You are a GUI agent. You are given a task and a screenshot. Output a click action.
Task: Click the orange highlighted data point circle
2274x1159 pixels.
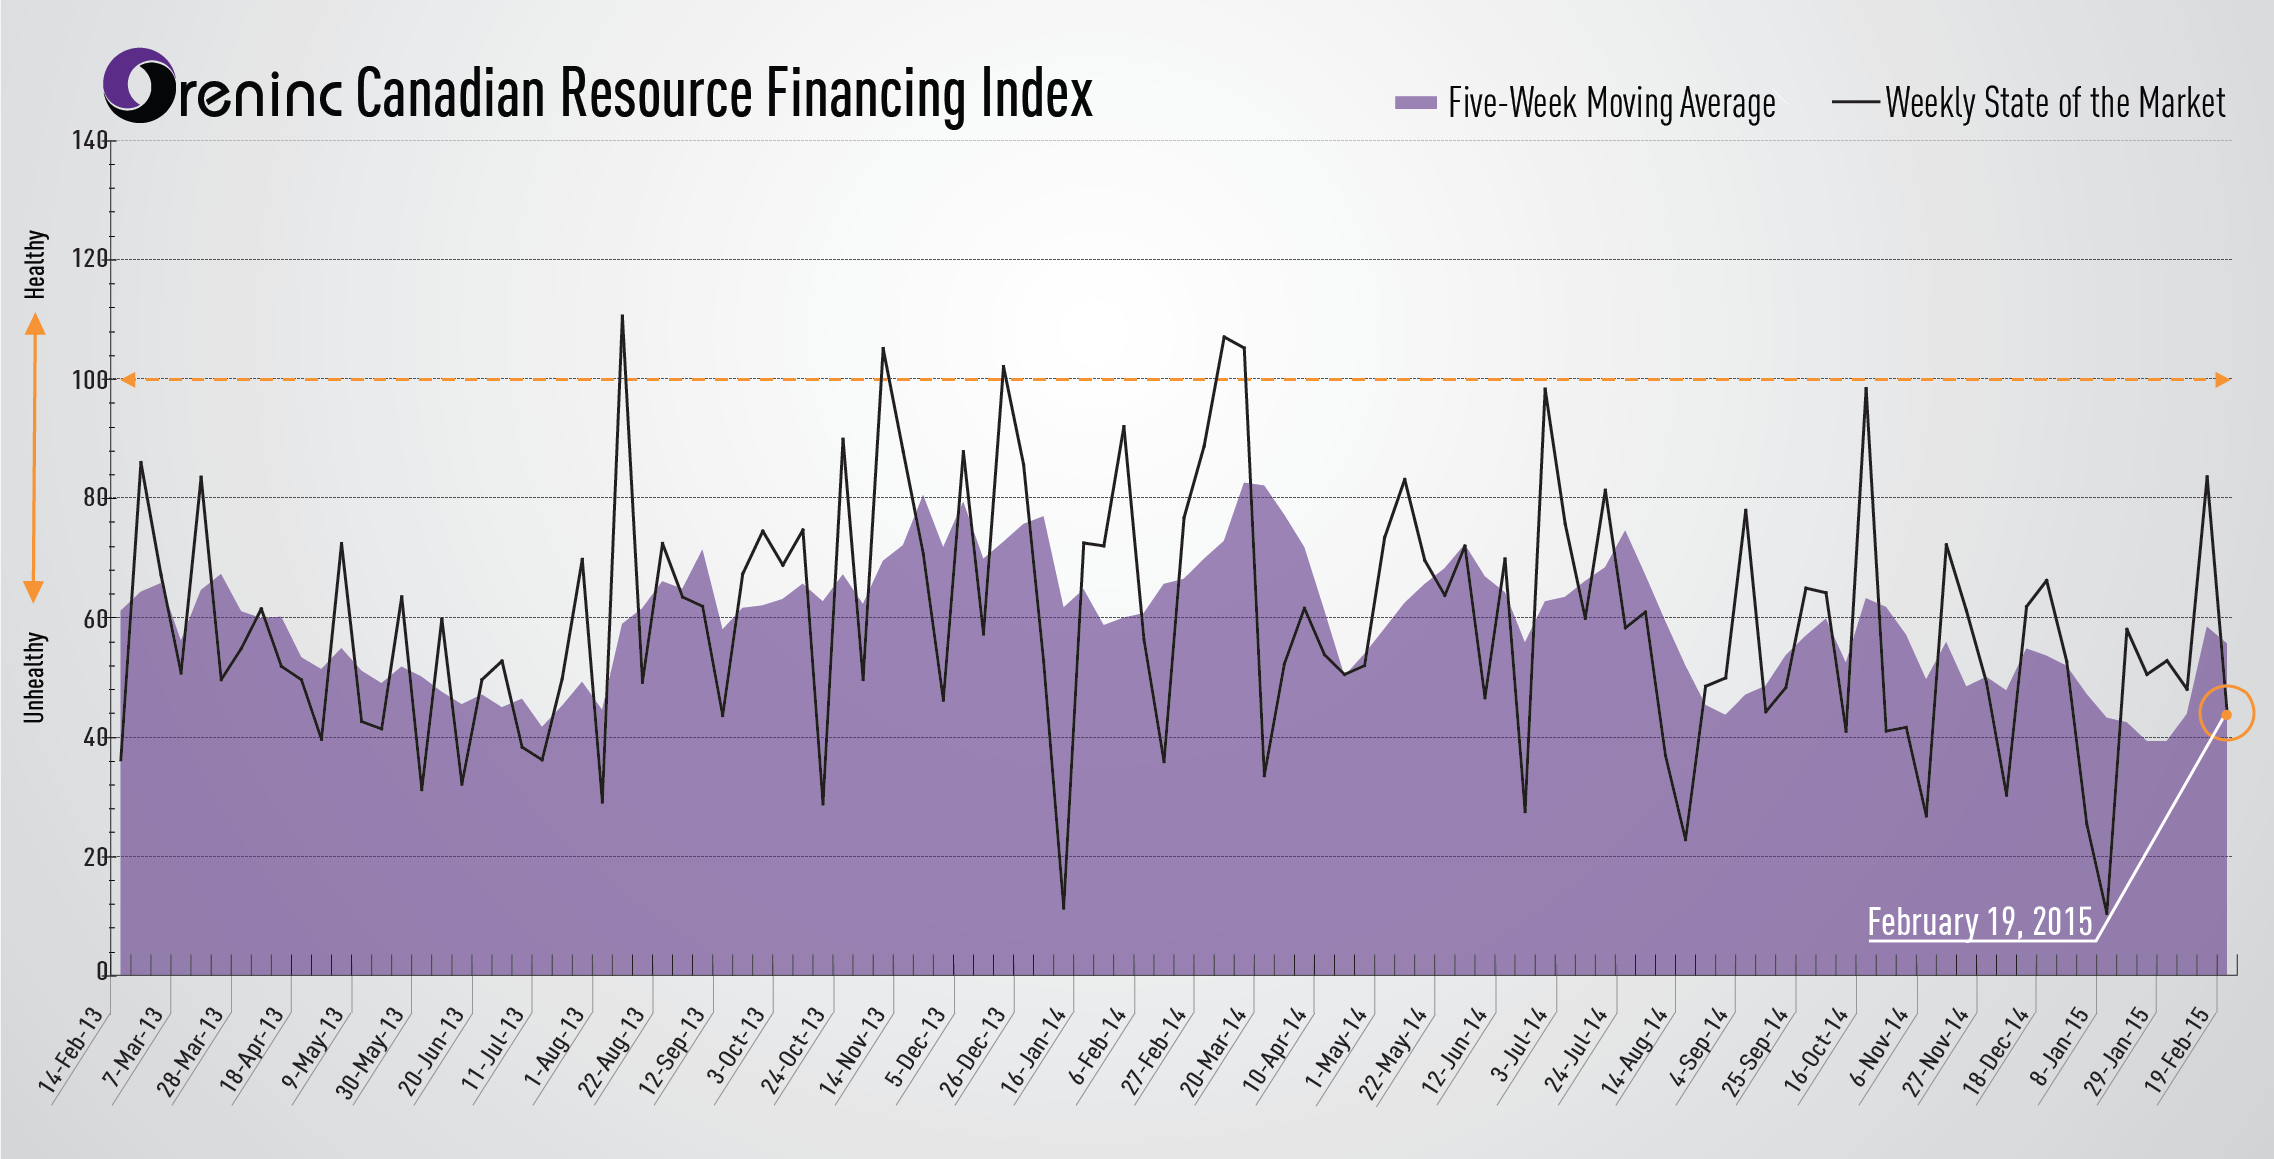coord(2227,714)
